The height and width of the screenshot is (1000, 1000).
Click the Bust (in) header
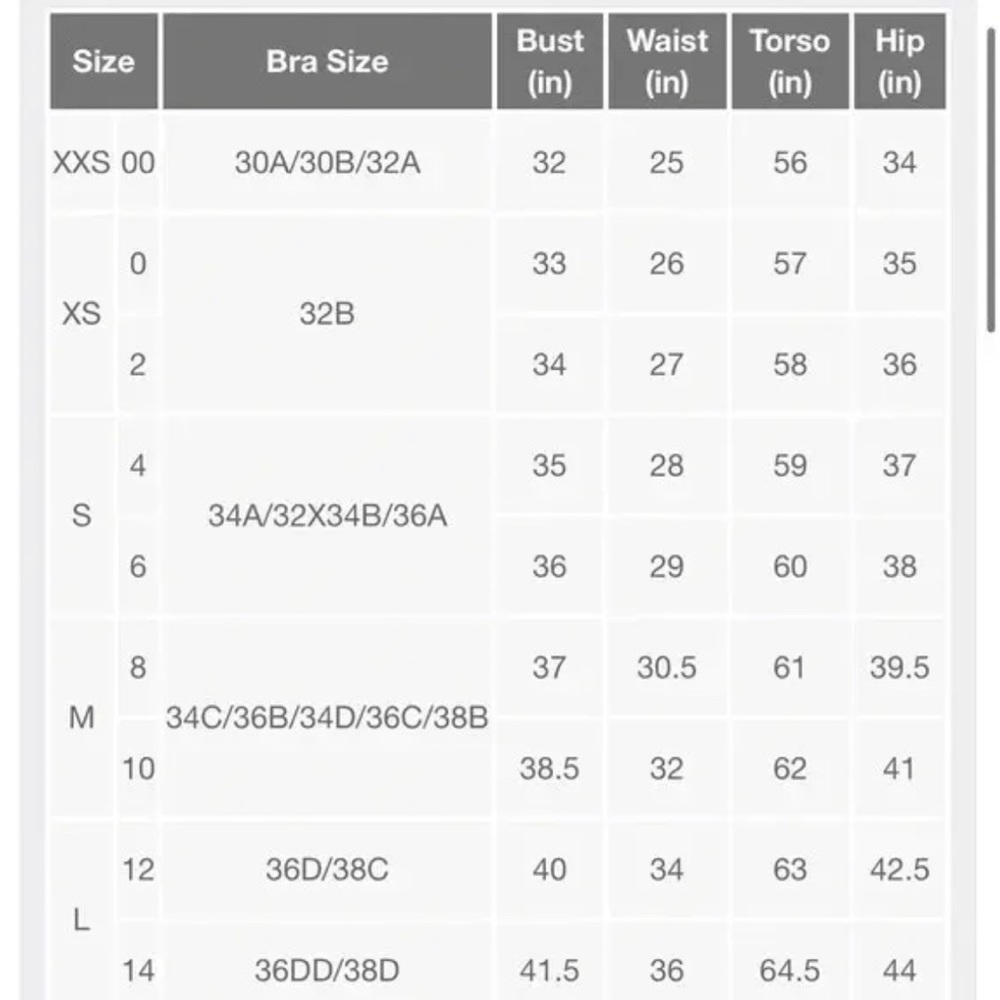[x=550, y=61]
